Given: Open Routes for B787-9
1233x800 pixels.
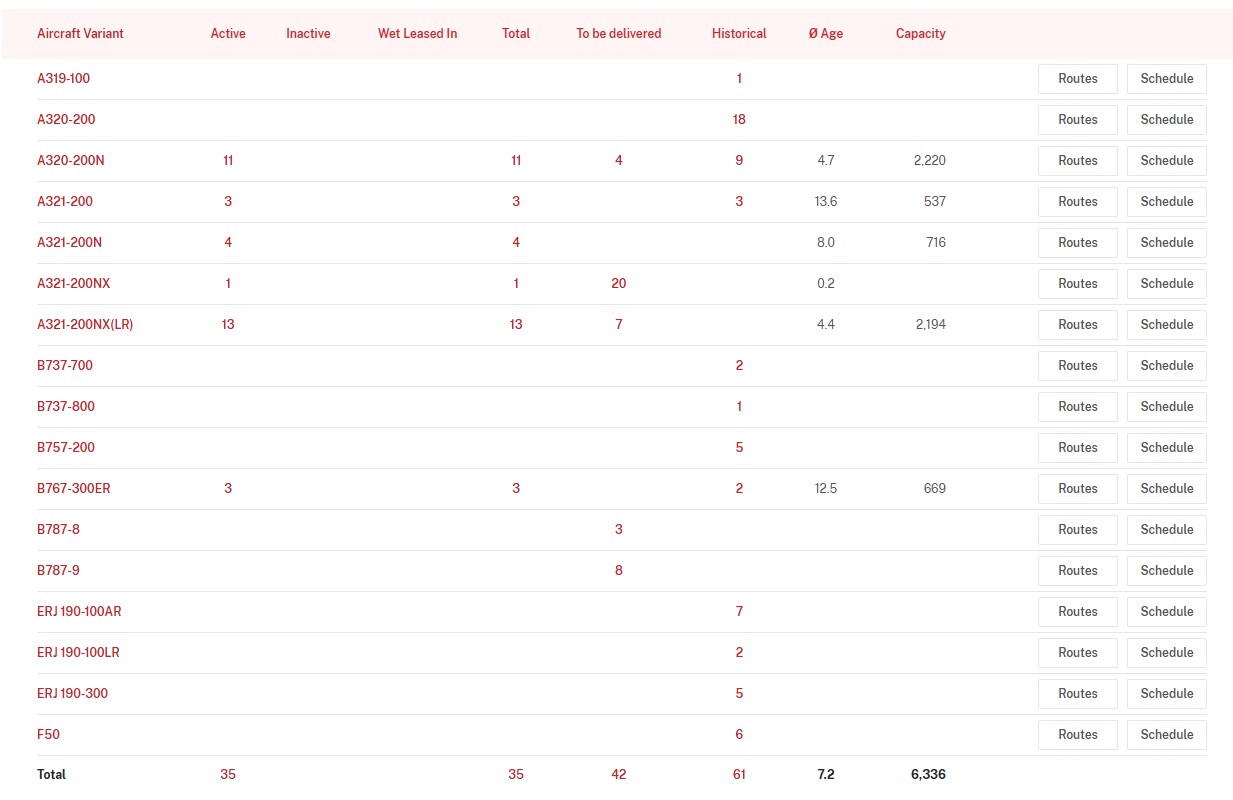Looking at the screenshot, I should tap(1078, 571).
